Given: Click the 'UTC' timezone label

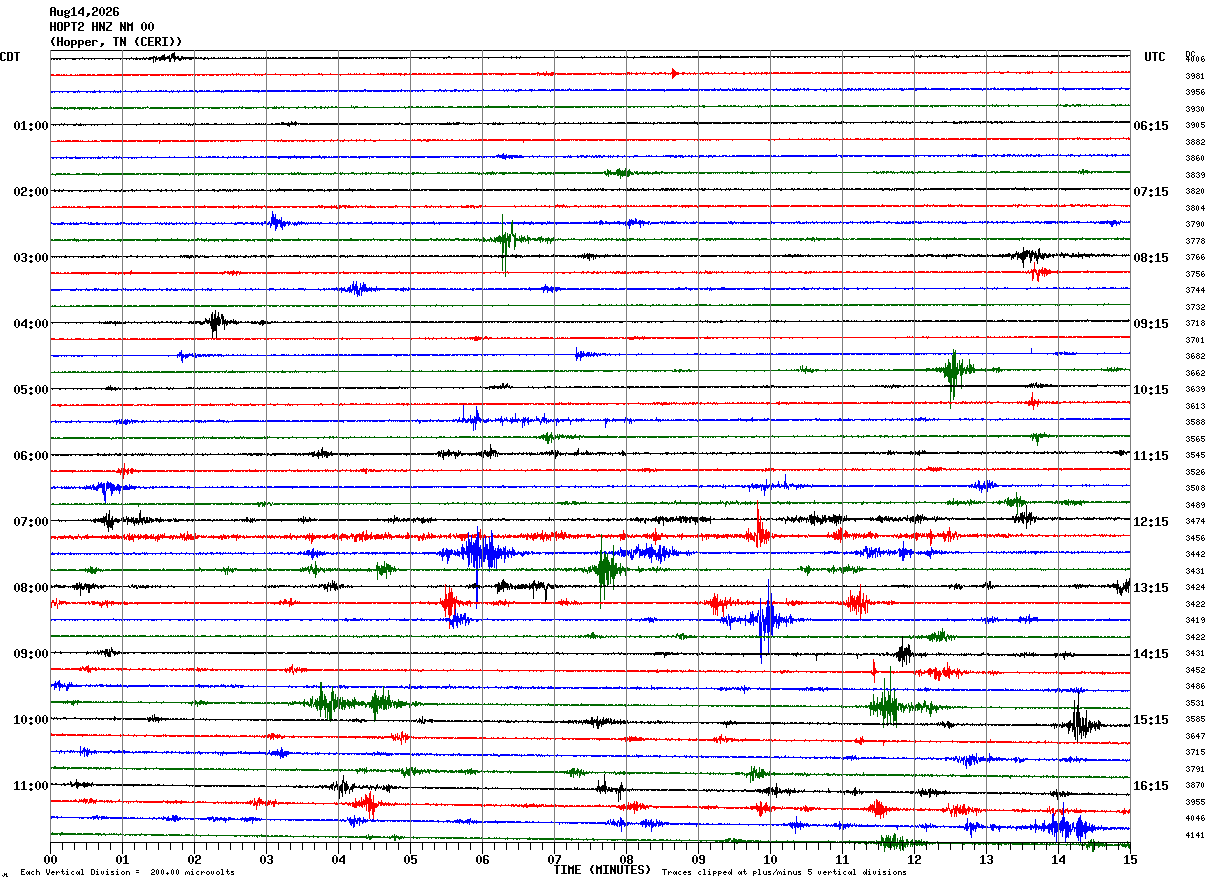Looking at the screenshot, I should 1155,57.
